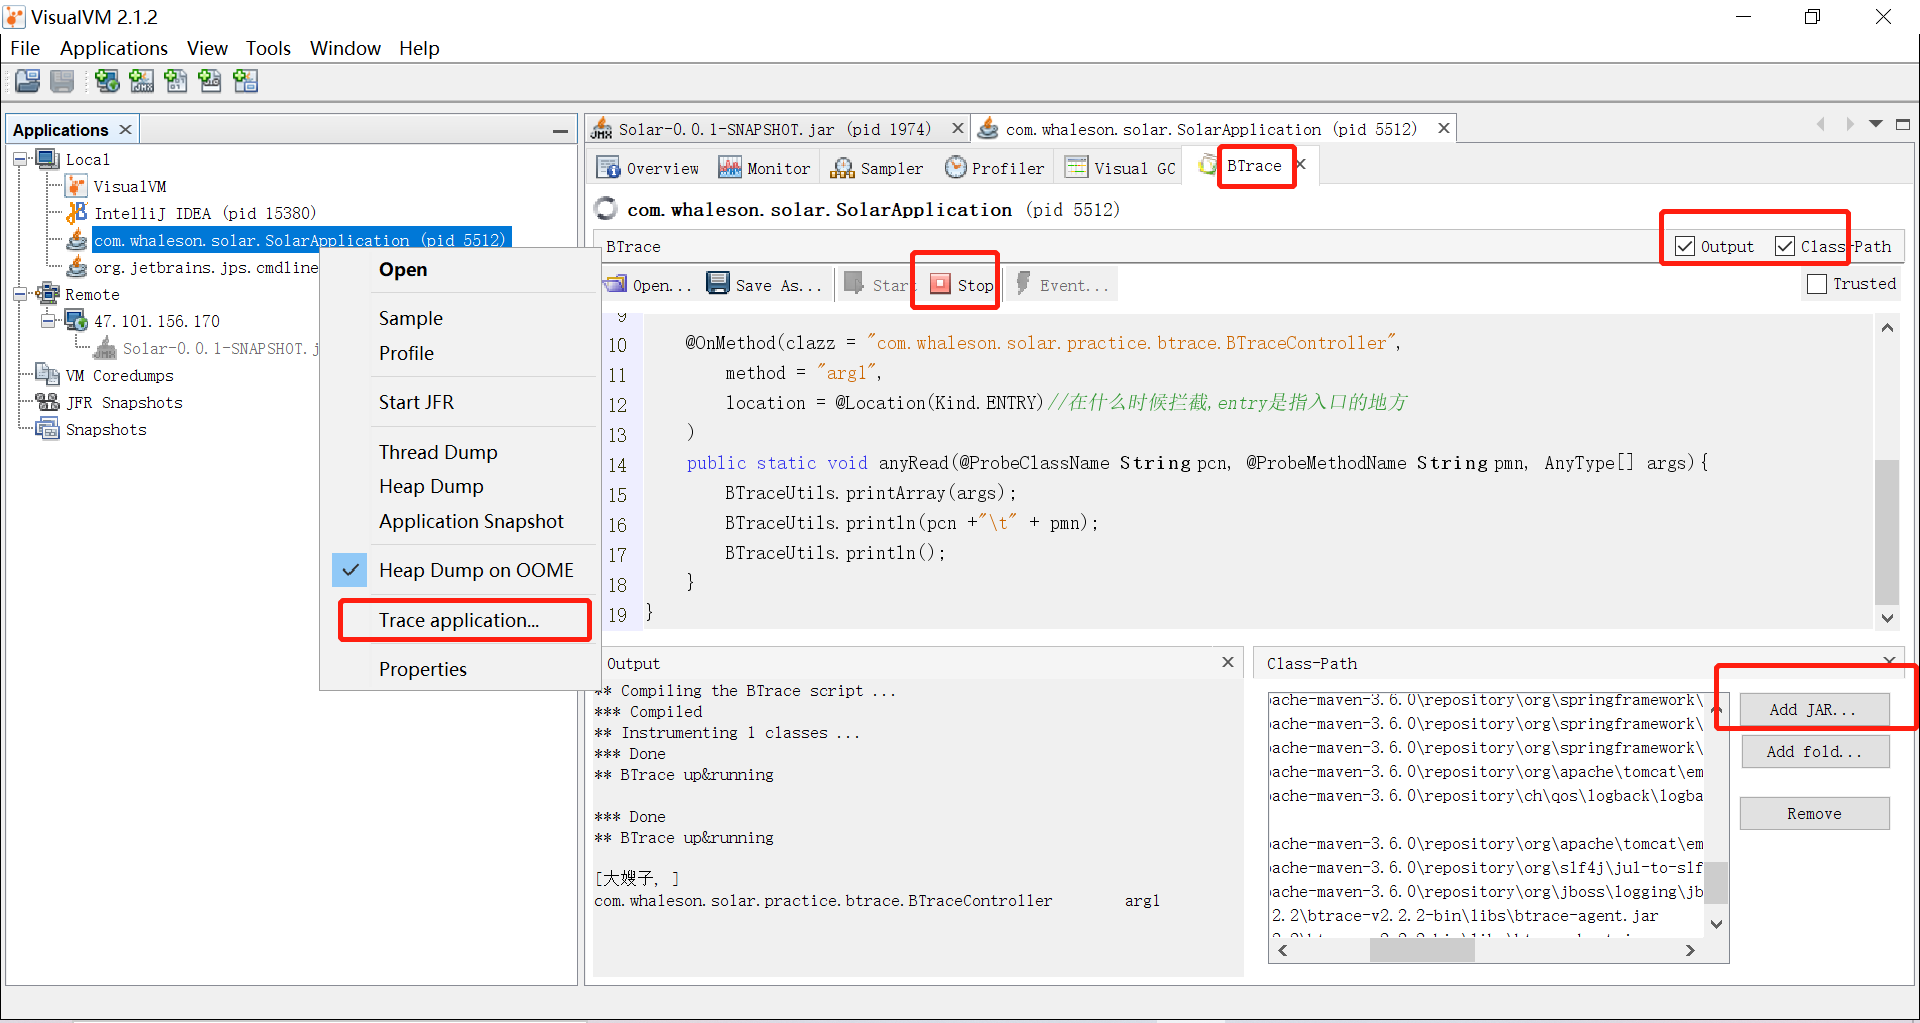This screenshot has width=1920, height=1023.
Task: Close the SolarApplication pid 5512 document tab
Action: pos(1444,128)
